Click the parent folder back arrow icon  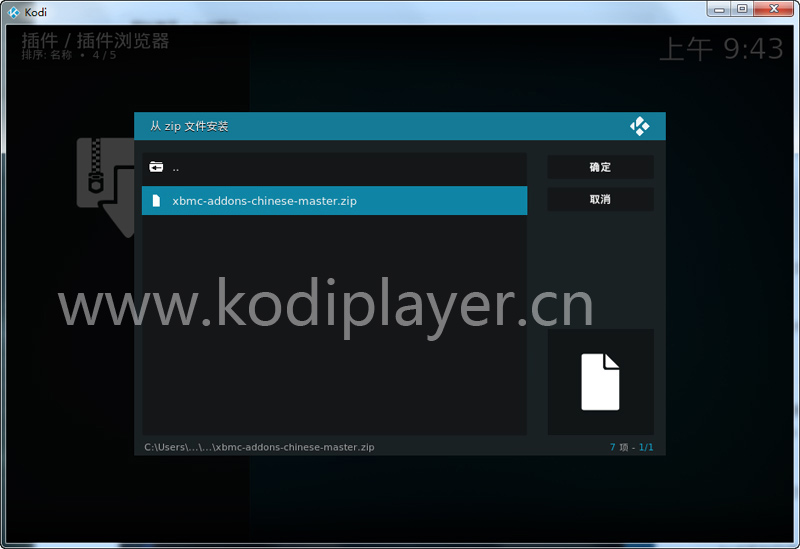(156, 167)
